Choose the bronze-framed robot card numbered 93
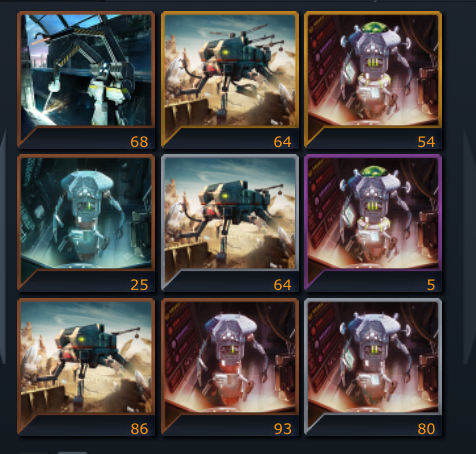 click(x=230, y=367)
